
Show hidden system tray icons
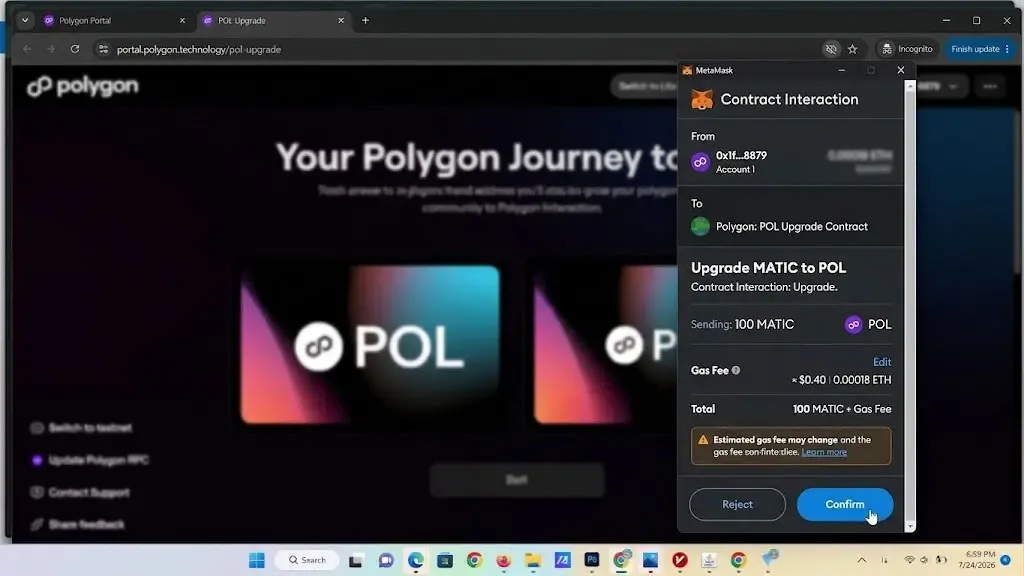(x=861, y=560)
